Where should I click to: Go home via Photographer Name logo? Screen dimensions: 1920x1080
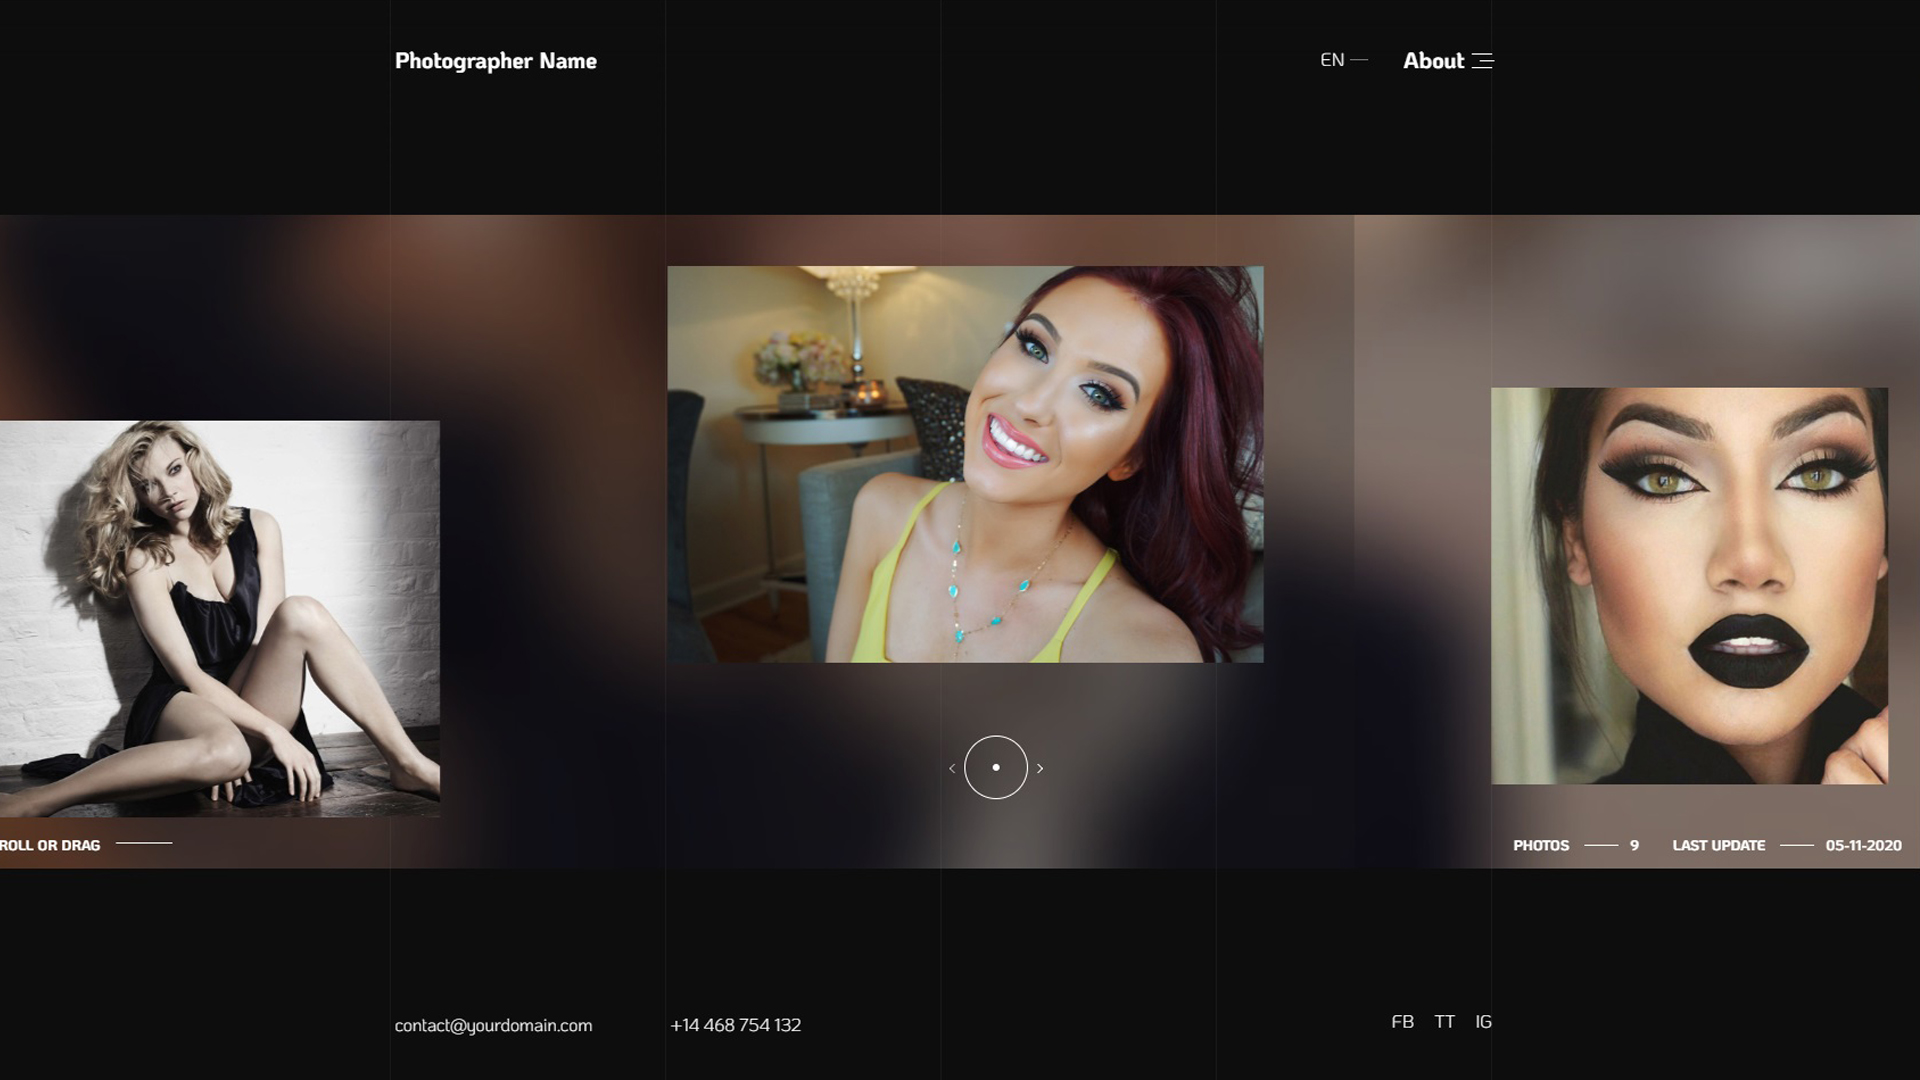[495, 61]
